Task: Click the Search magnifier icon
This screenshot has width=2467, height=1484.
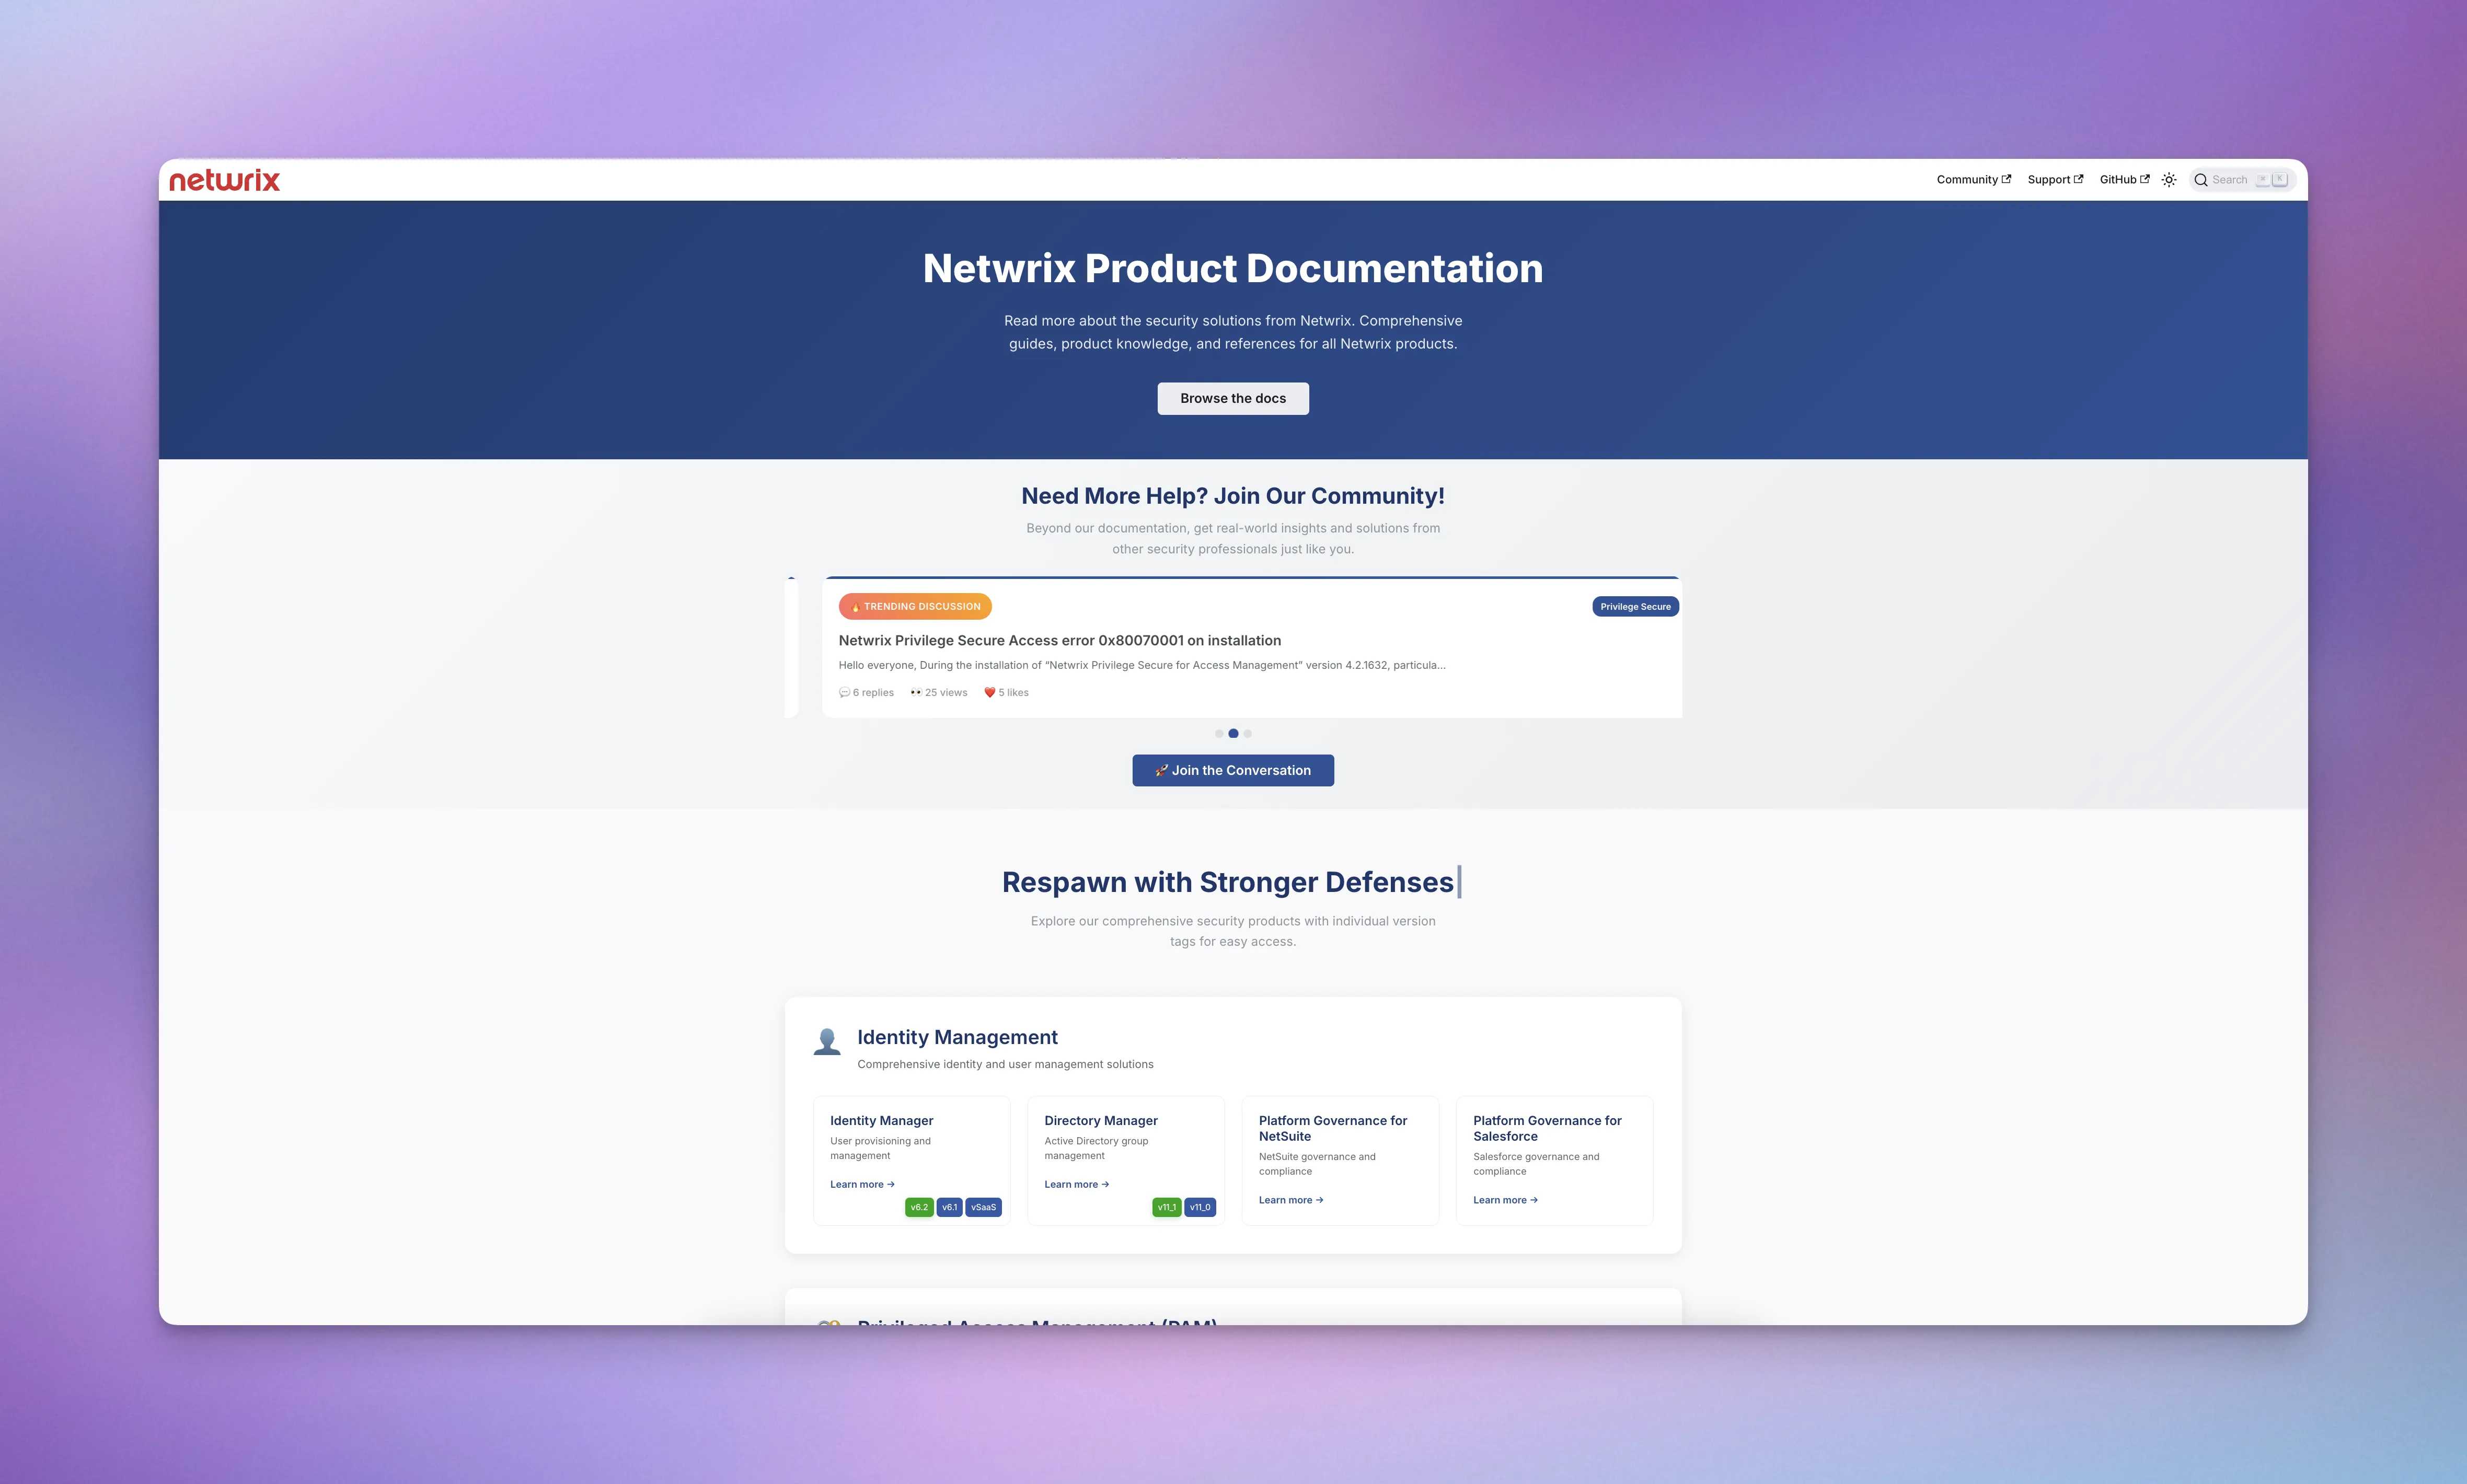Action: [2200, 180]
